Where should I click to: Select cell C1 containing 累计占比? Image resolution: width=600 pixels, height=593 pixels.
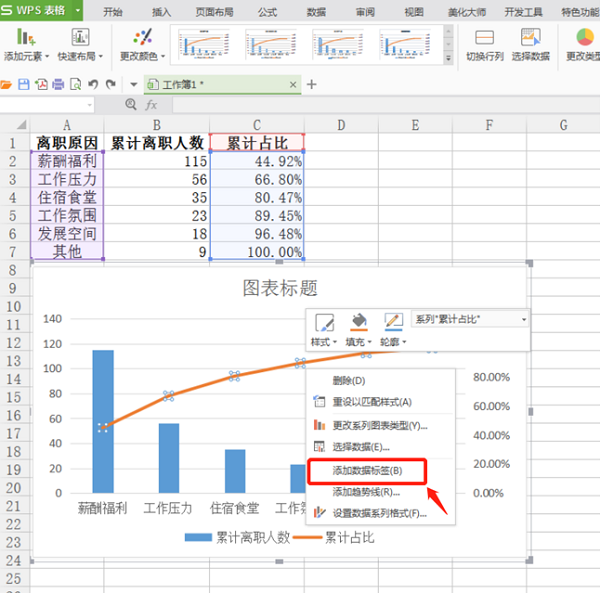[256, 142]
